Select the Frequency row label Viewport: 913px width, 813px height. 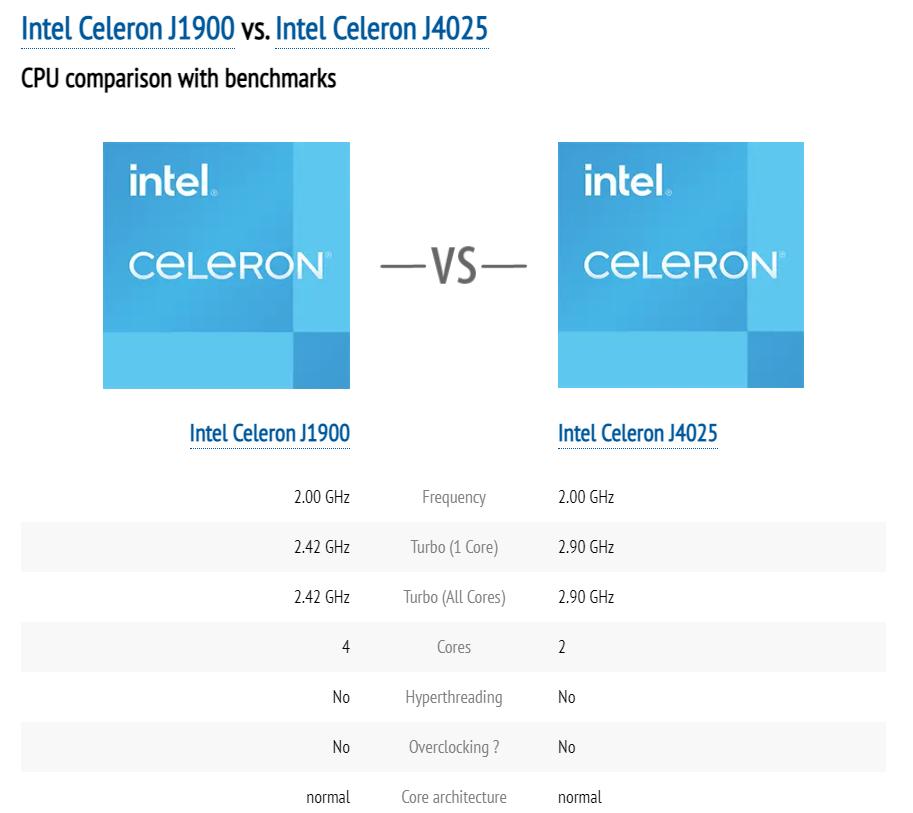tap(454, 497)
